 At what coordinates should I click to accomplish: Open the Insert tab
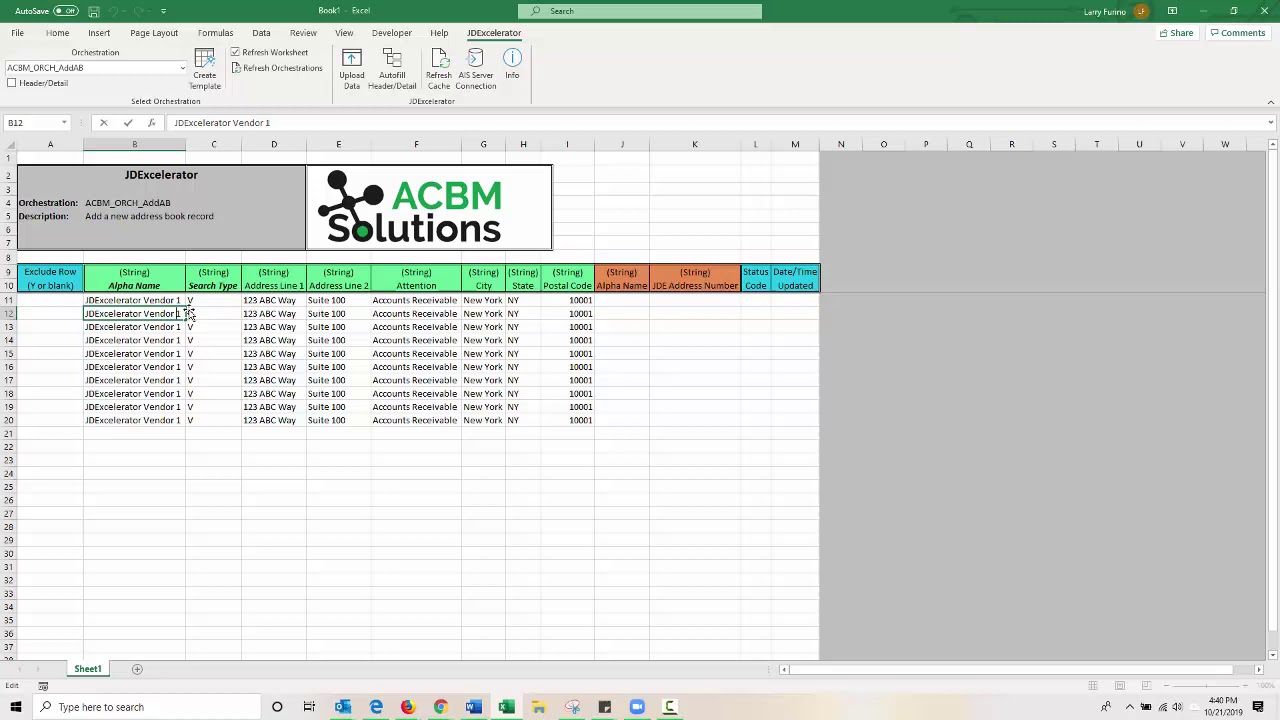click(x=99, y=33)
